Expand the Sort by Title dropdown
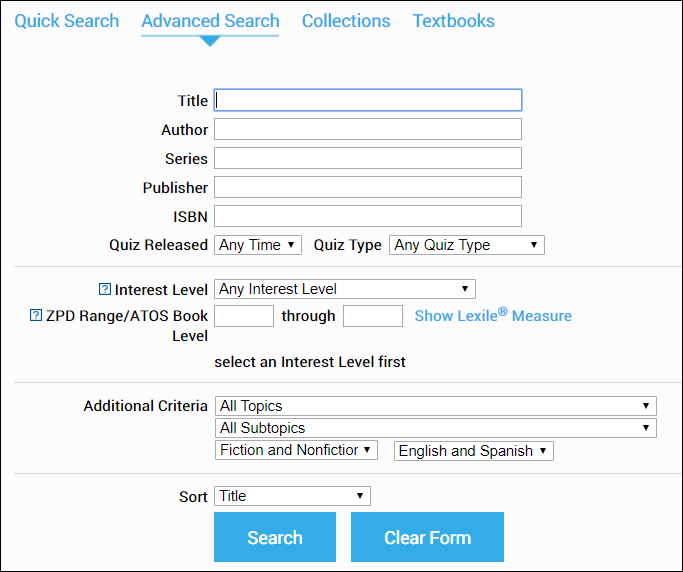The height and width of the screenshot is (572, 683). pyautogui.click(x=292, y=496)
